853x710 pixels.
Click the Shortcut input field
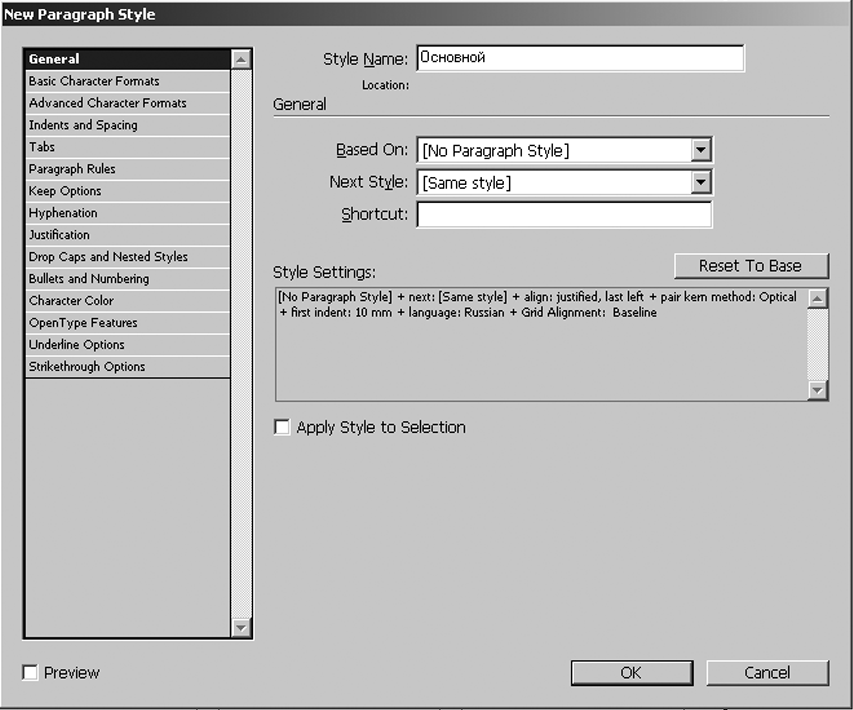pos(564,214)
